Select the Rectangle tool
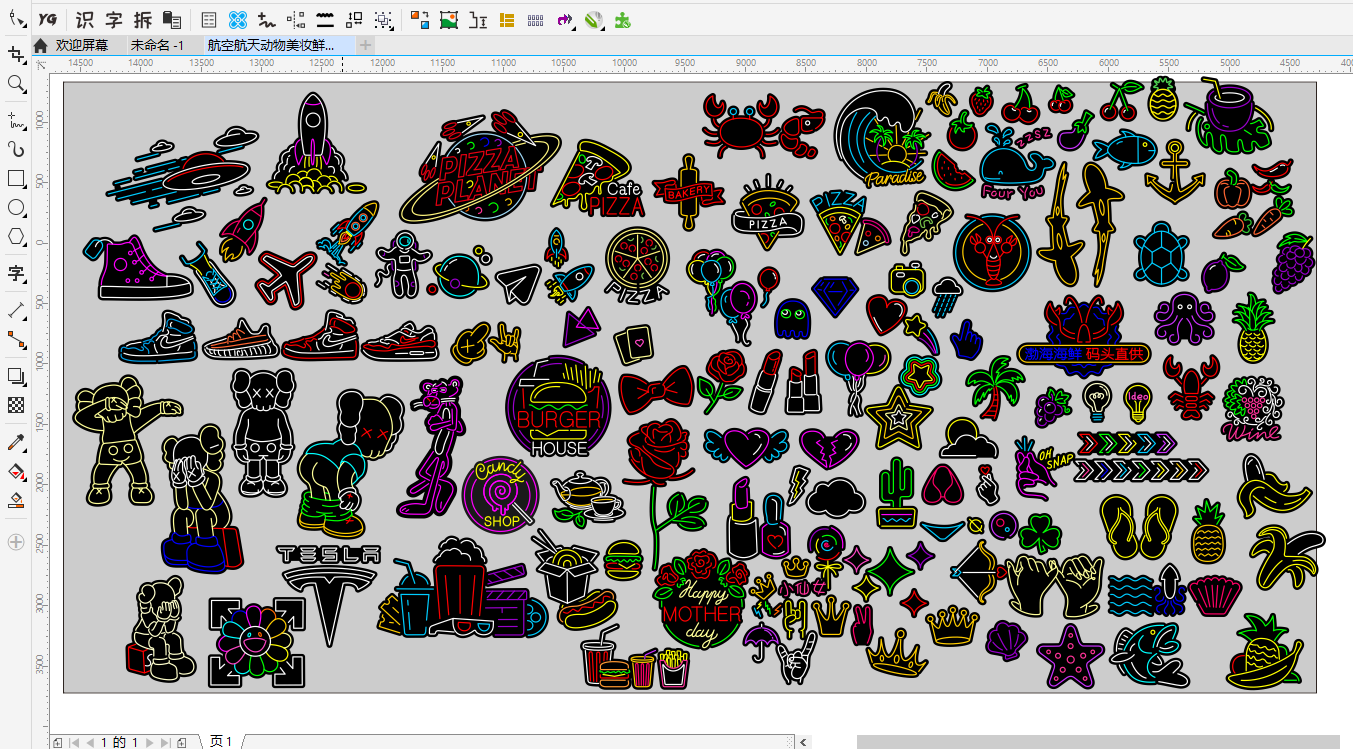Image resolution: width=1353 pixels, height=749 pixels. [x=15, y=179]
